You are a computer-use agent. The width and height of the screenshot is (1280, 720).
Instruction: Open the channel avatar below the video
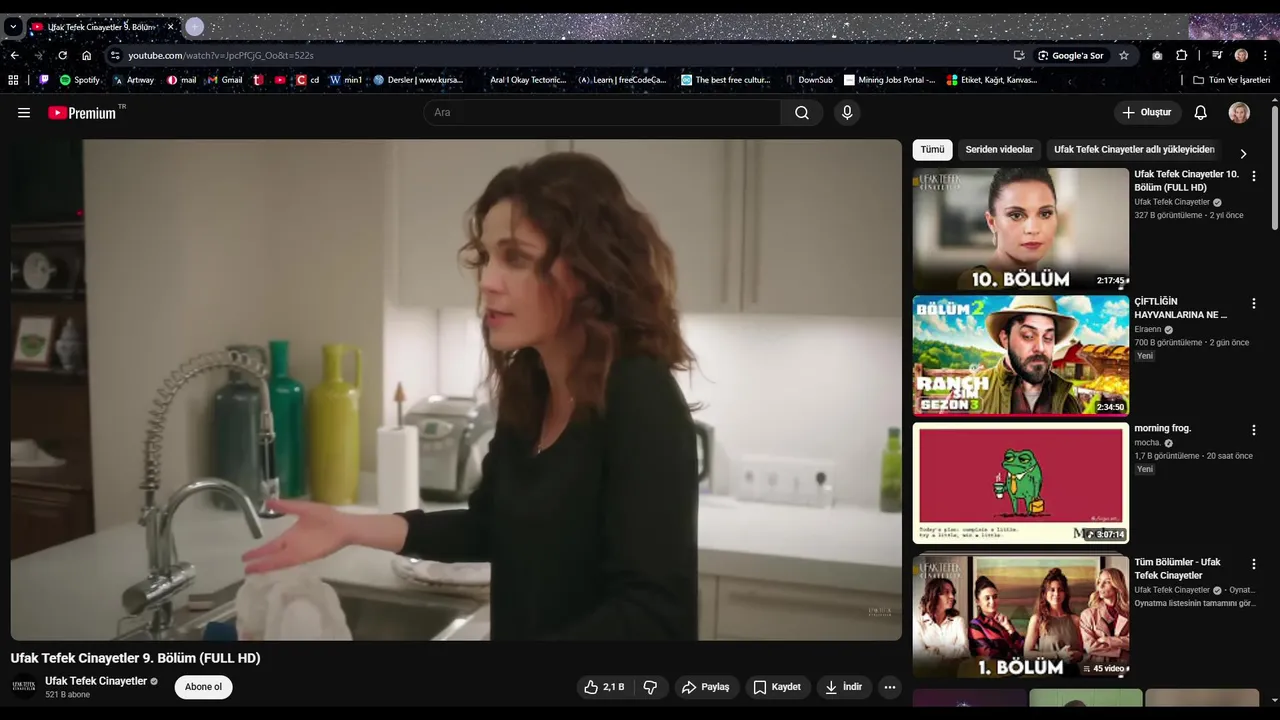(24, 686)
